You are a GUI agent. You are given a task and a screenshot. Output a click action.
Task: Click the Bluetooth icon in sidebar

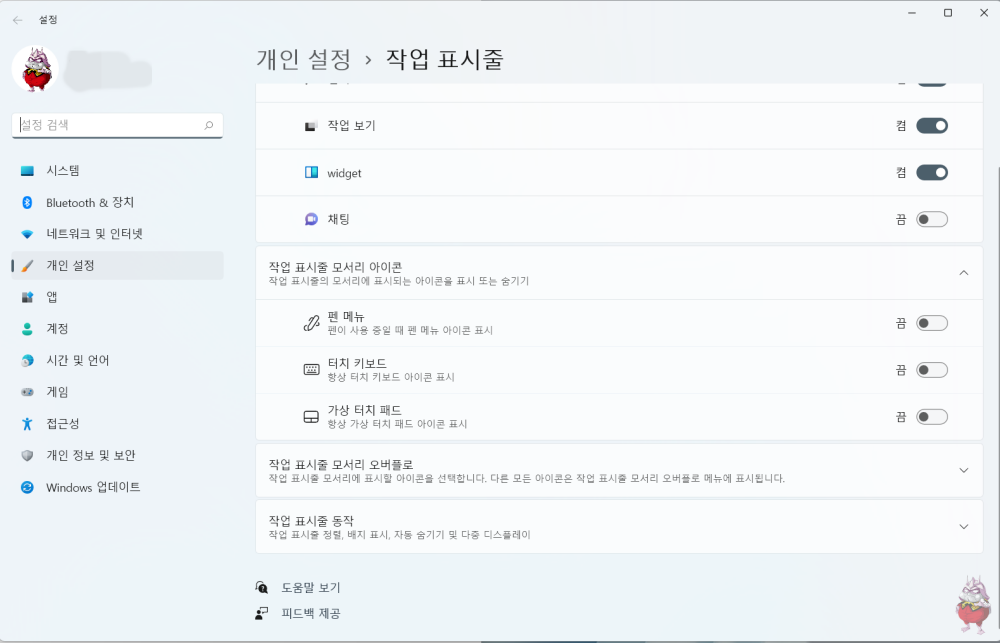(27, 202)
